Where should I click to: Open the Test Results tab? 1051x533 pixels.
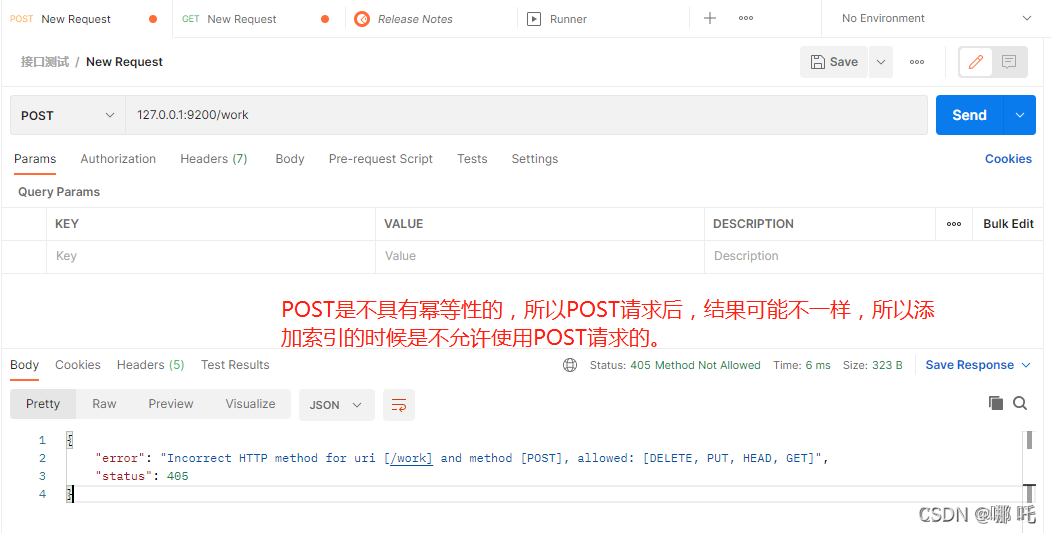pyautogui.click(x=235, y=365)
